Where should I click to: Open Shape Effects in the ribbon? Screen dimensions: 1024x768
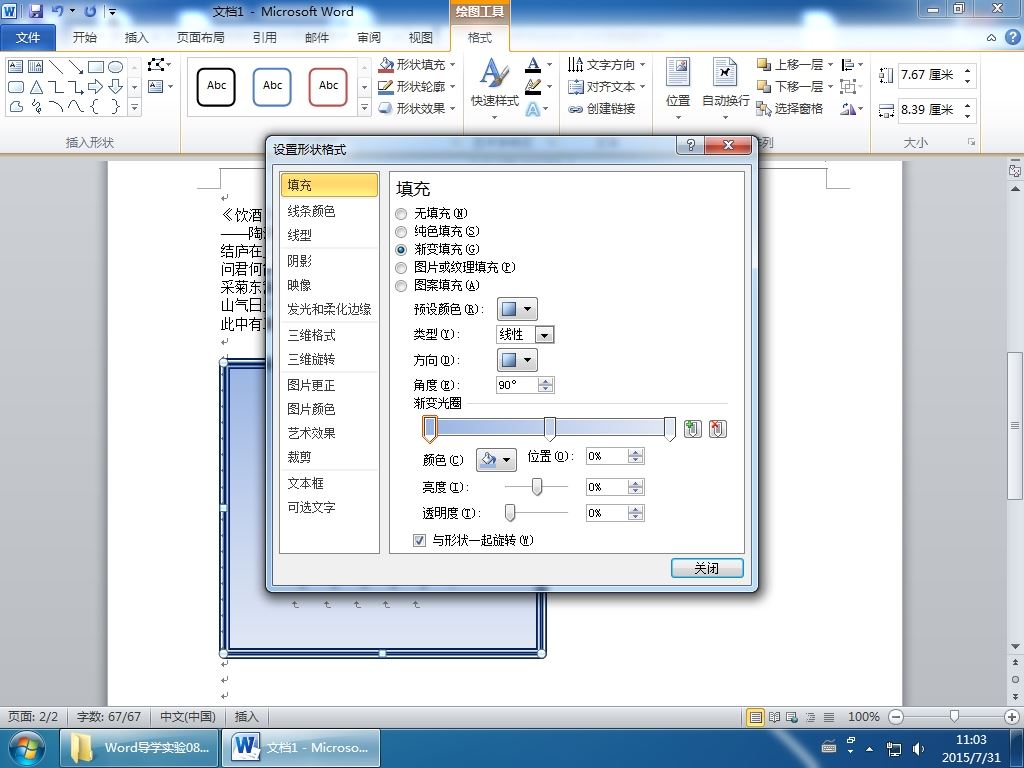click(x=417, y=108)
